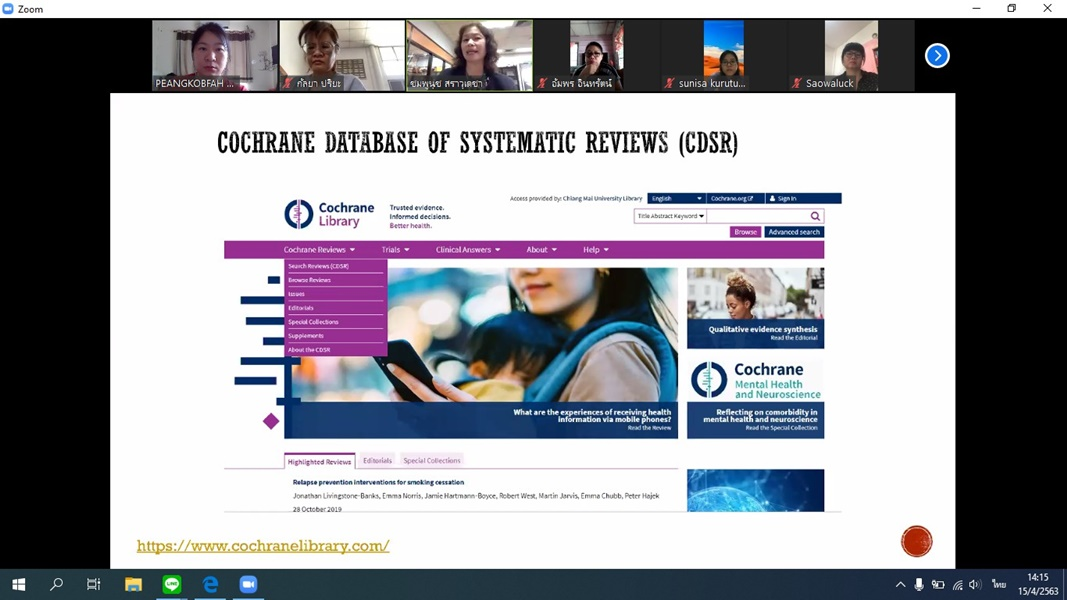Open the Zoom app from the taskbar
Screen dimensions: 1067x600
click(248, 584)
